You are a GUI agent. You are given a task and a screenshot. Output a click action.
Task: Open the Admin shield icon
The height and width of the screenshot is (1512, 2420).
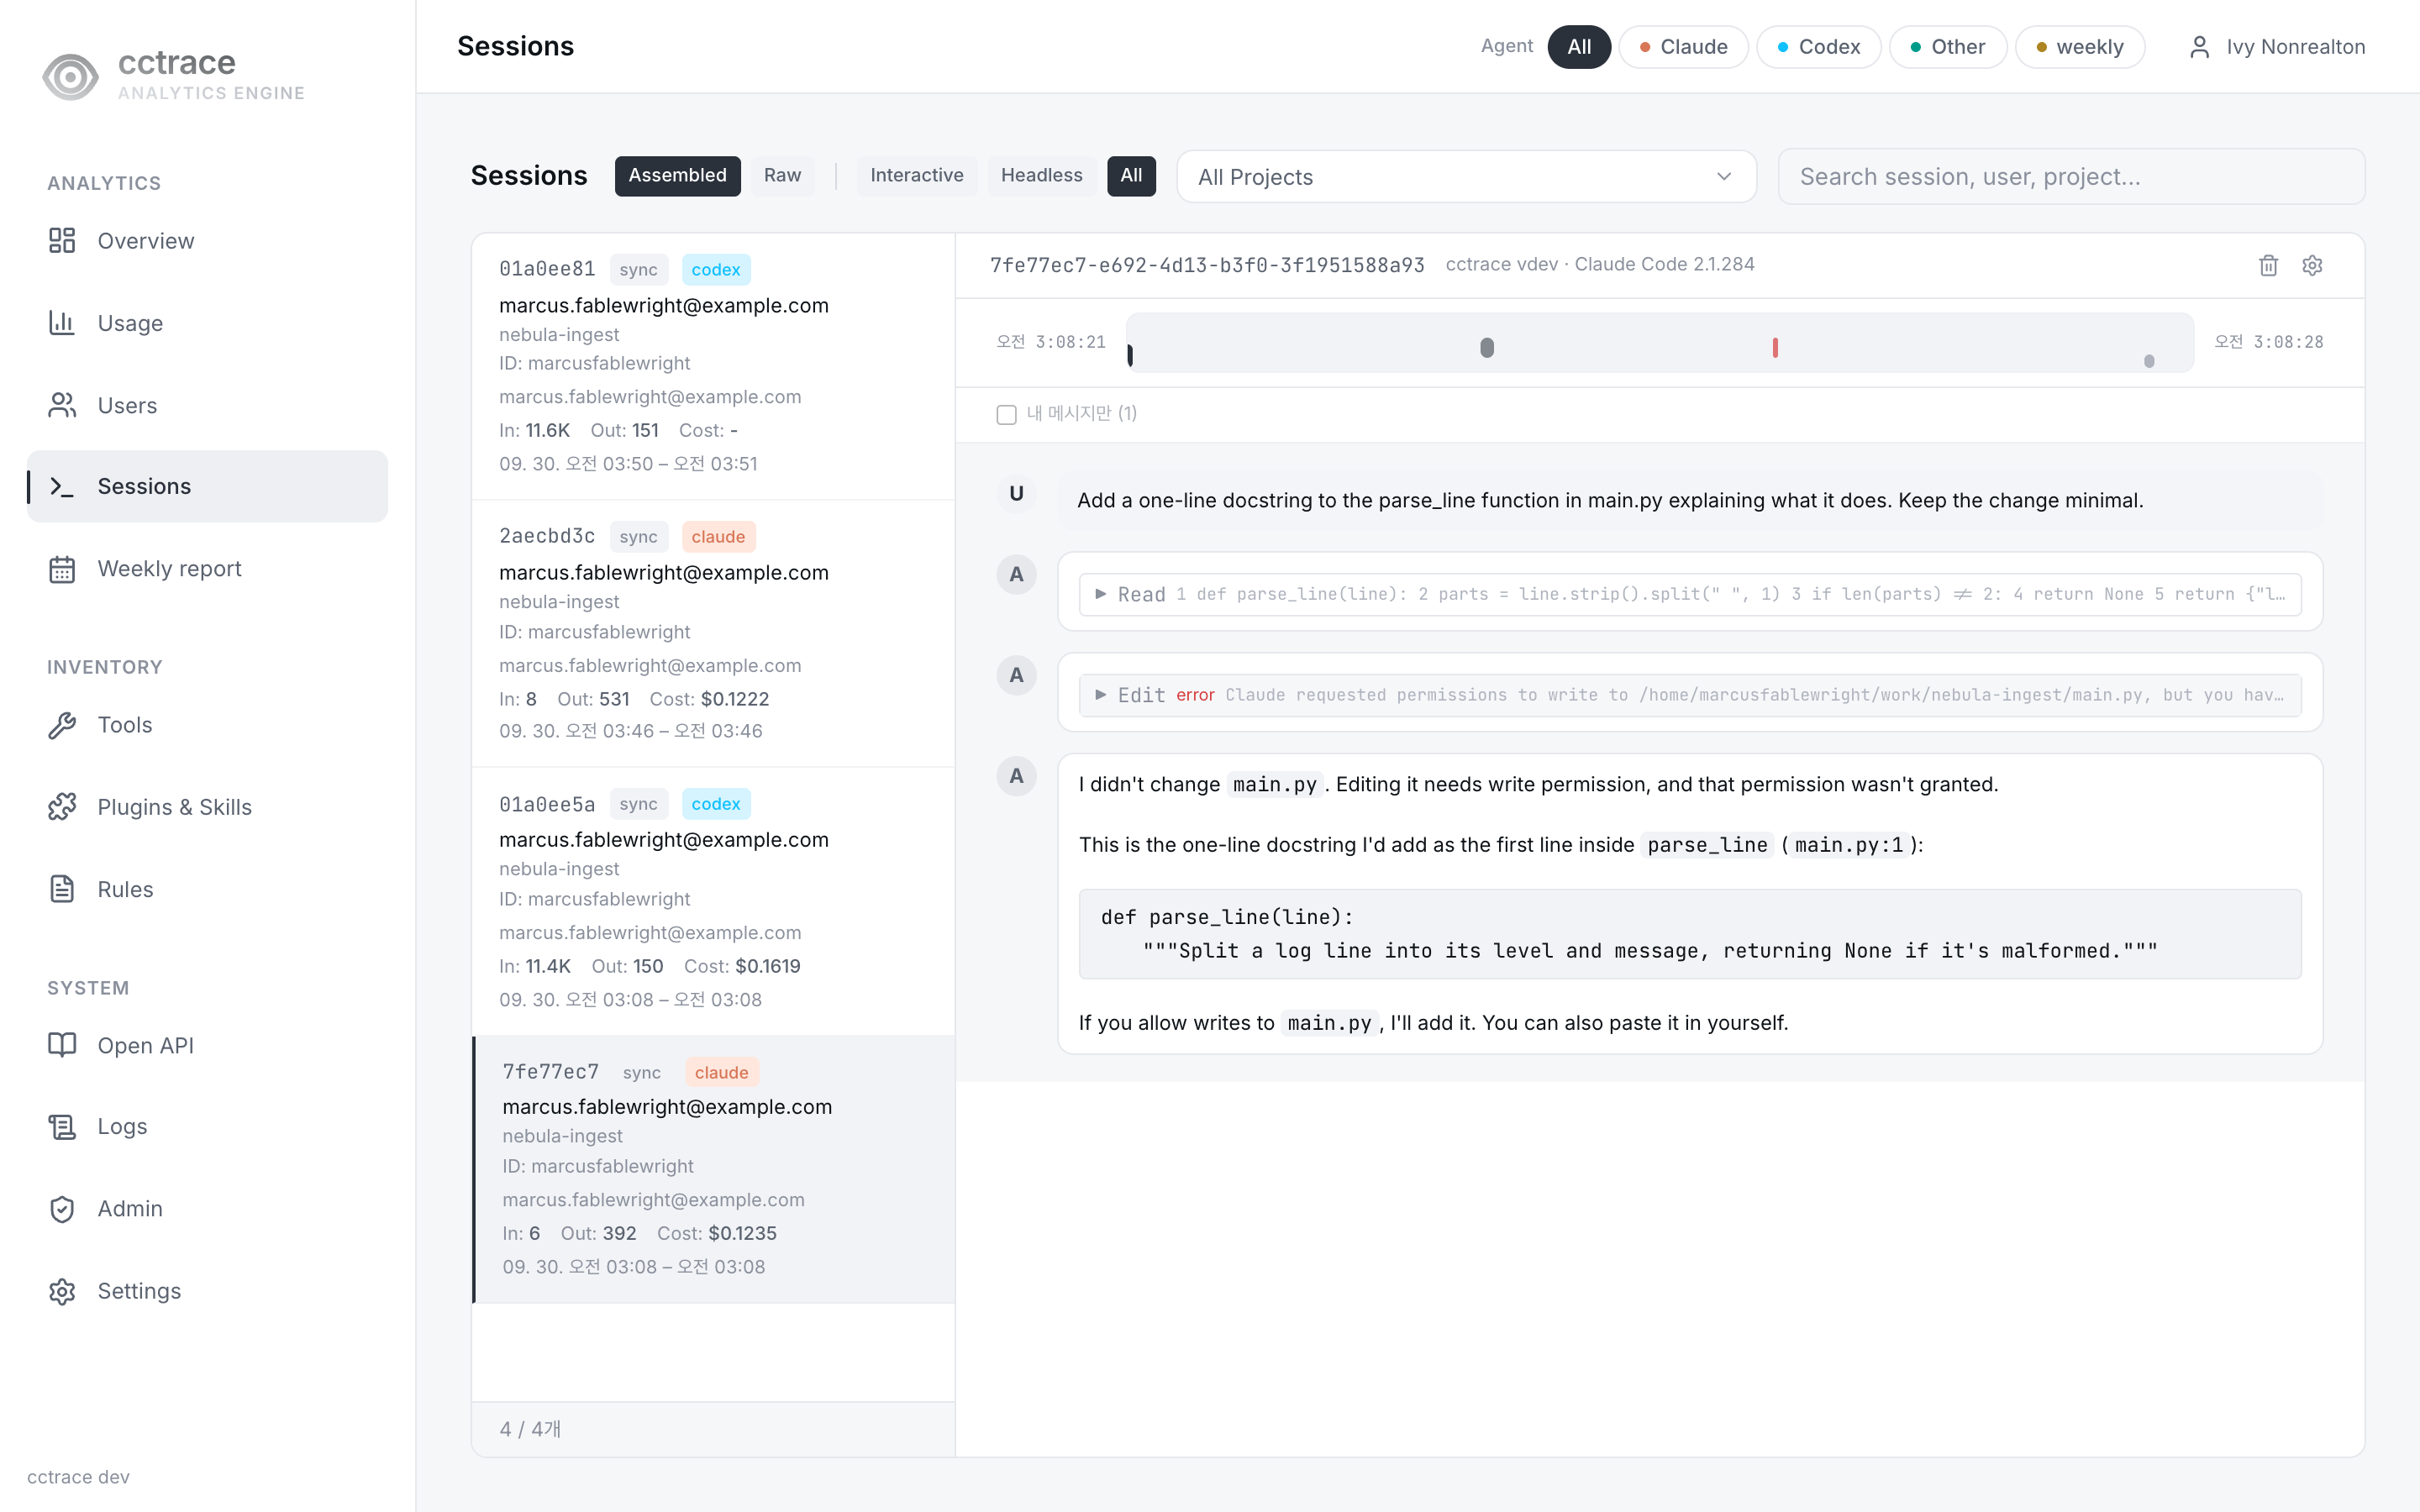click(x=62, y=1209)
